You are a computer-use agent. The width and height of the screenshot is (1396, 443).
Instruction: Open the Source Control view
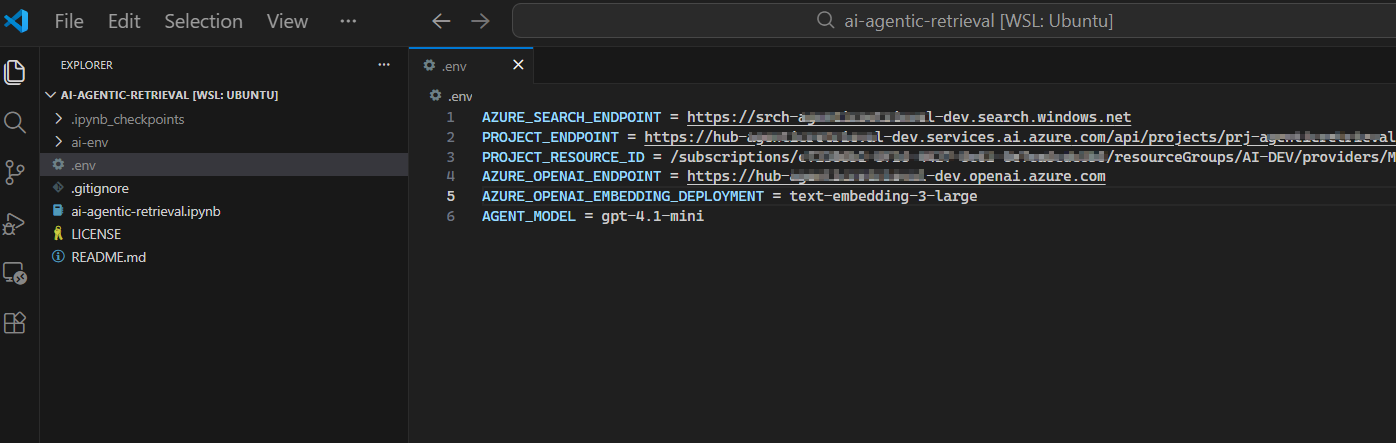[15, 172]
